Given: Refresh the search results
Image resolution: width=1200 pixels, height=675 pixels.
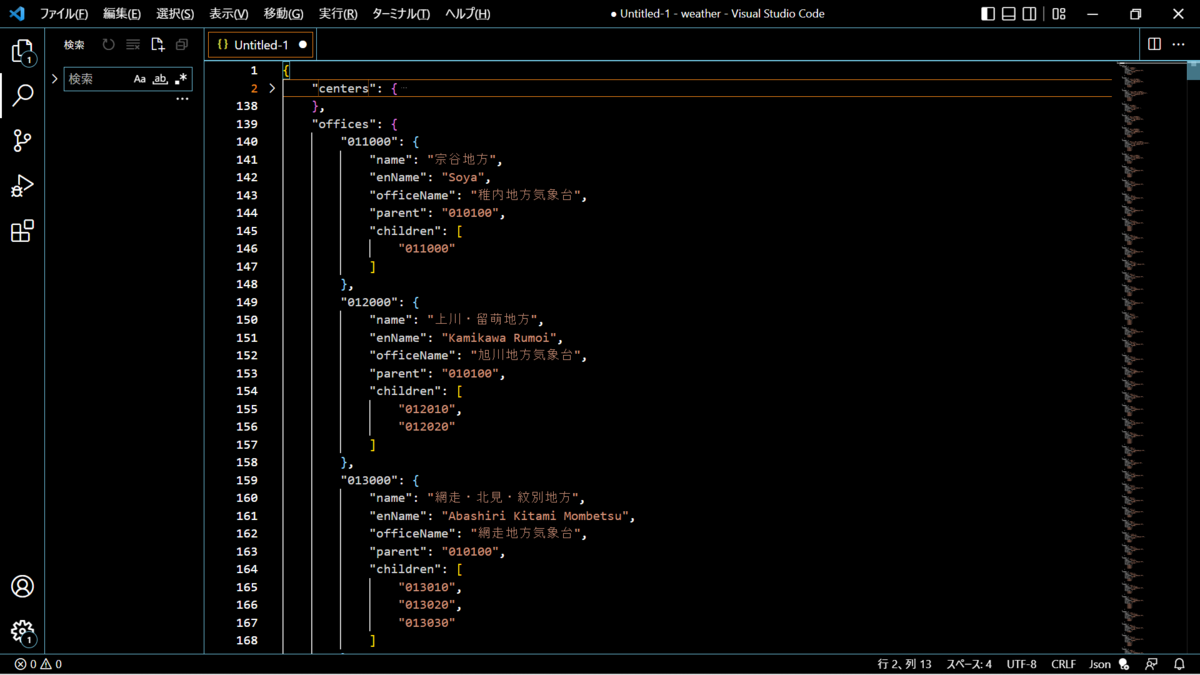Looking at the screenshot, I should tap(108, 45).
